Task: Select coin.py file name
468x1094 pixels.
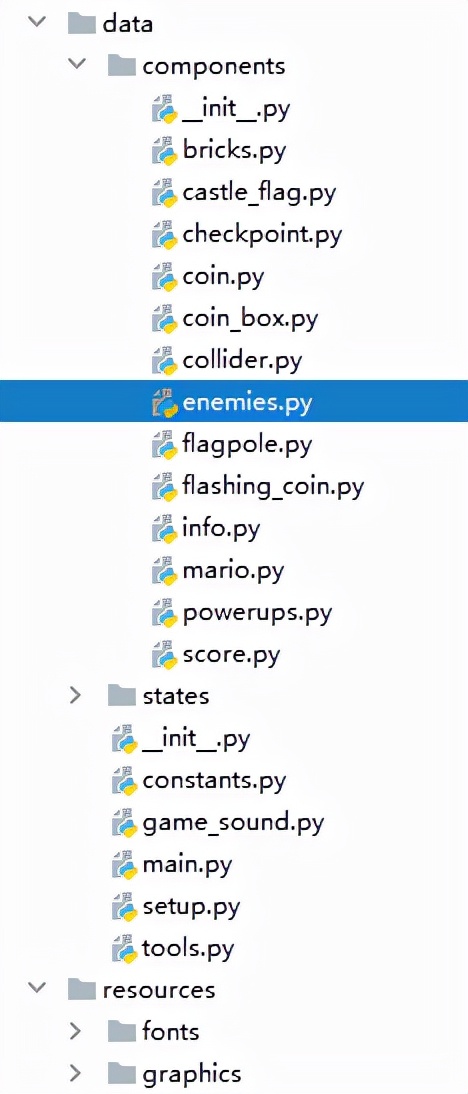Action: [x=223, y=278]
